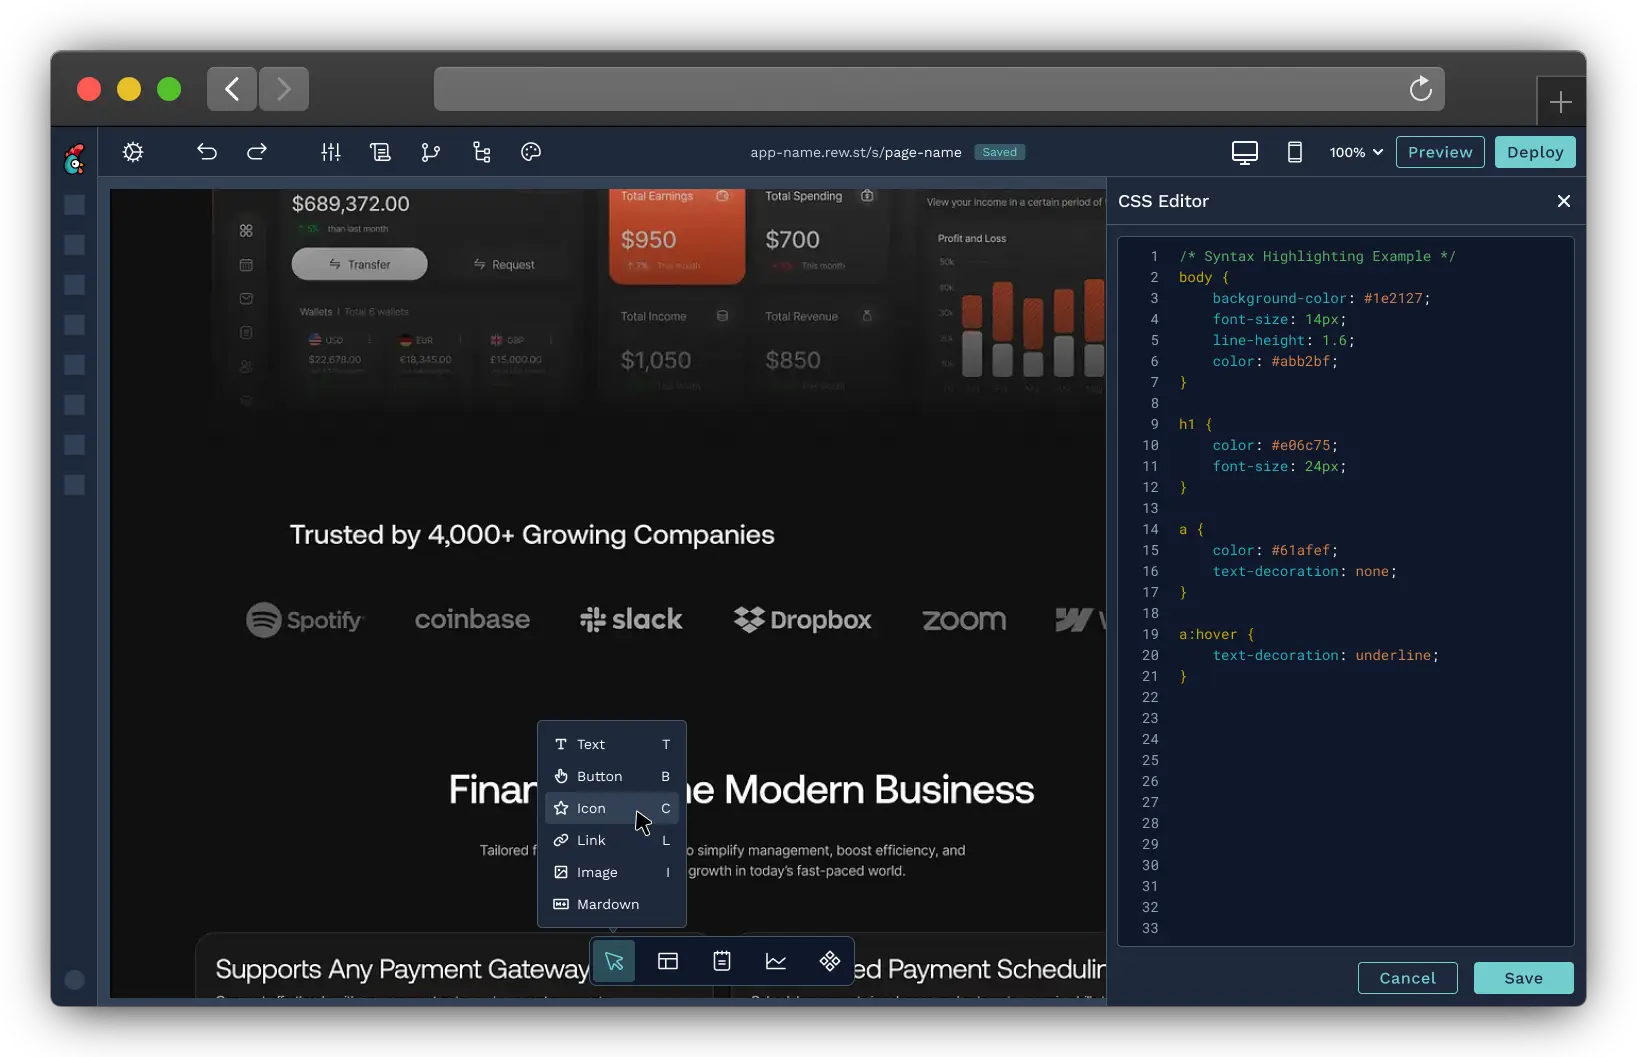Select the form tool in bottom toolbar
This screenshot has height=1057, width=1637.
pyautogui.click(x=721, y=961)
